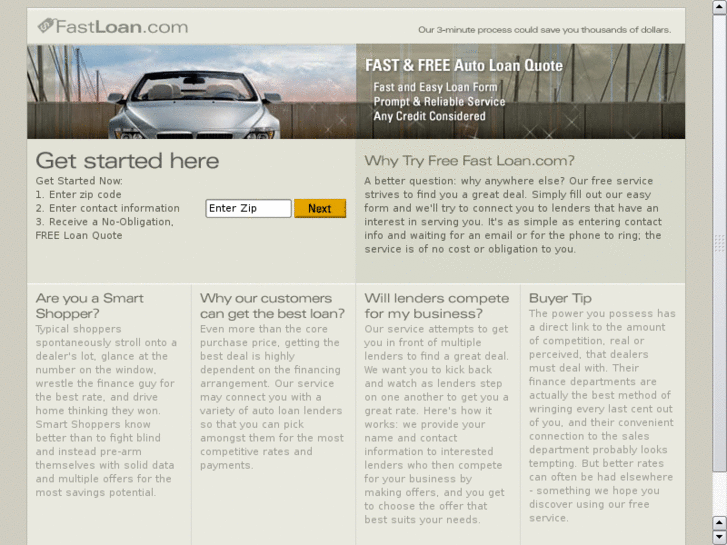Viewport: 727px width, 545px height.
Task: Click the vertical scrollbar thumb grip
Action: coord(719,244)
